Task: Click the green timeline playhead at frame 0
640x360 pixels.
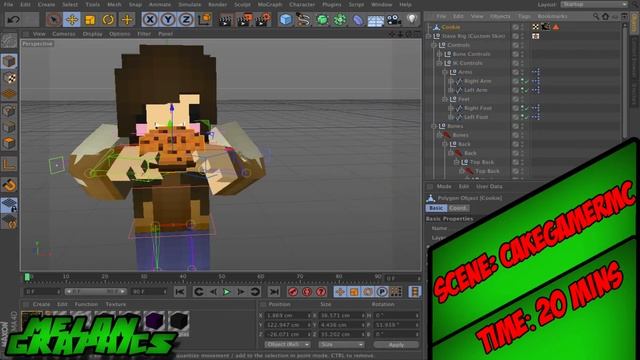Action: pos(27,278)
